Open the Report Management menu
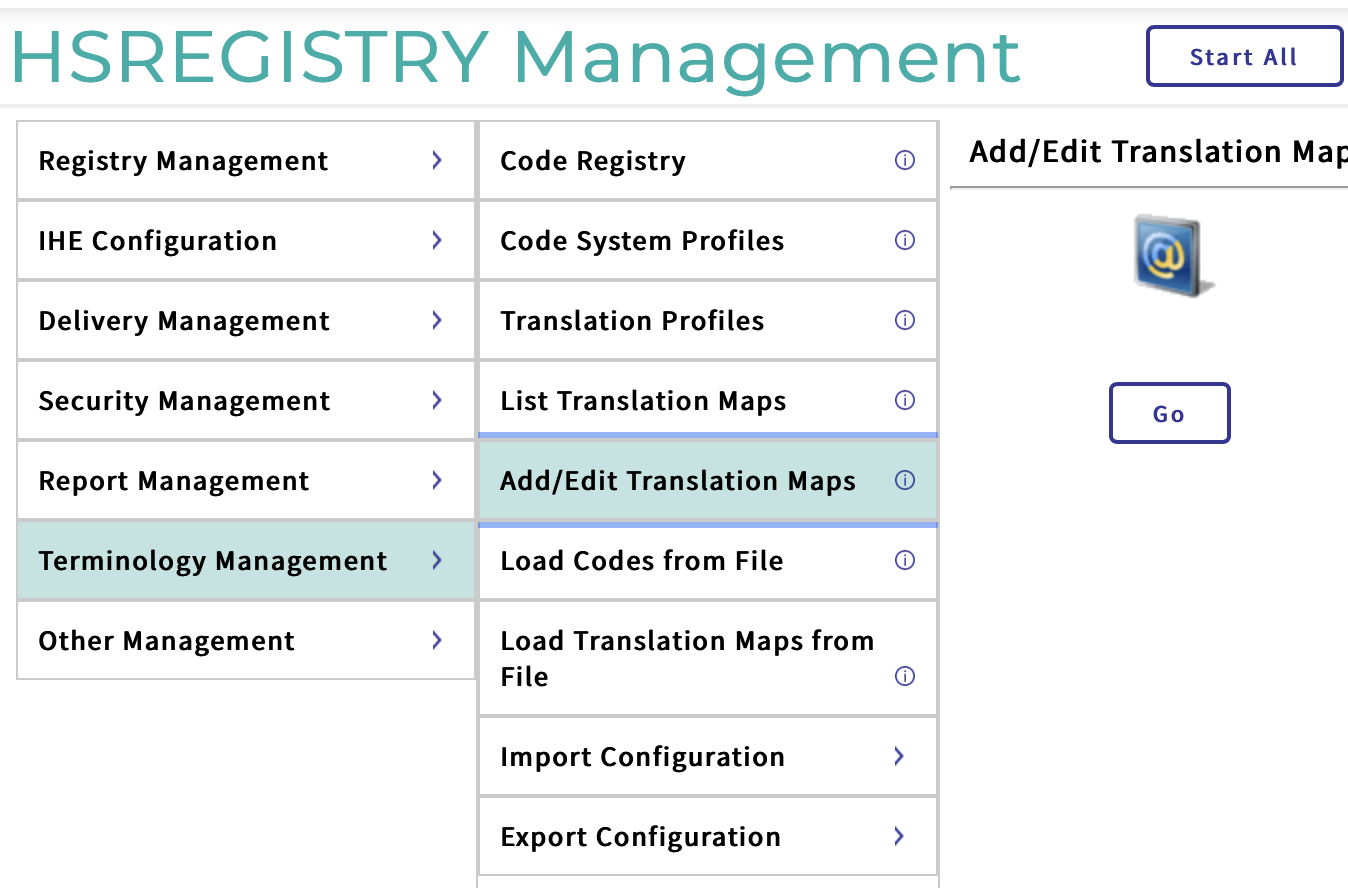Viewport: 1348px width, 888px height. click(174, 481)
